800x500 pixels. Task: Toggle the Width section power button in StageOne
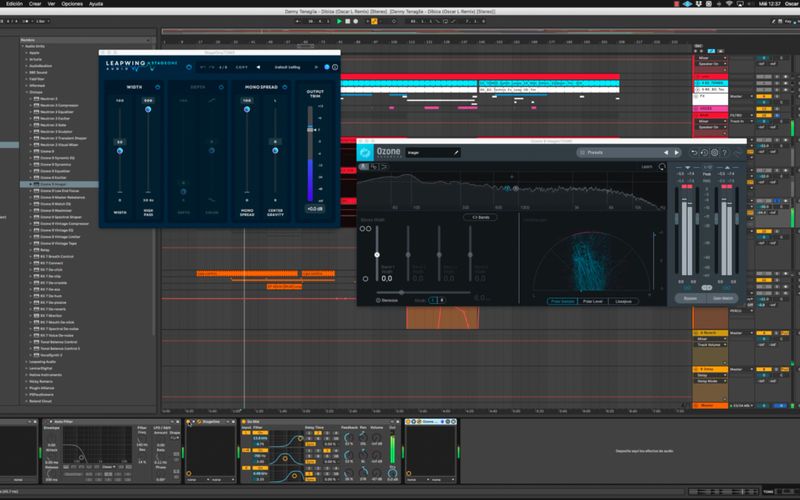158,87
